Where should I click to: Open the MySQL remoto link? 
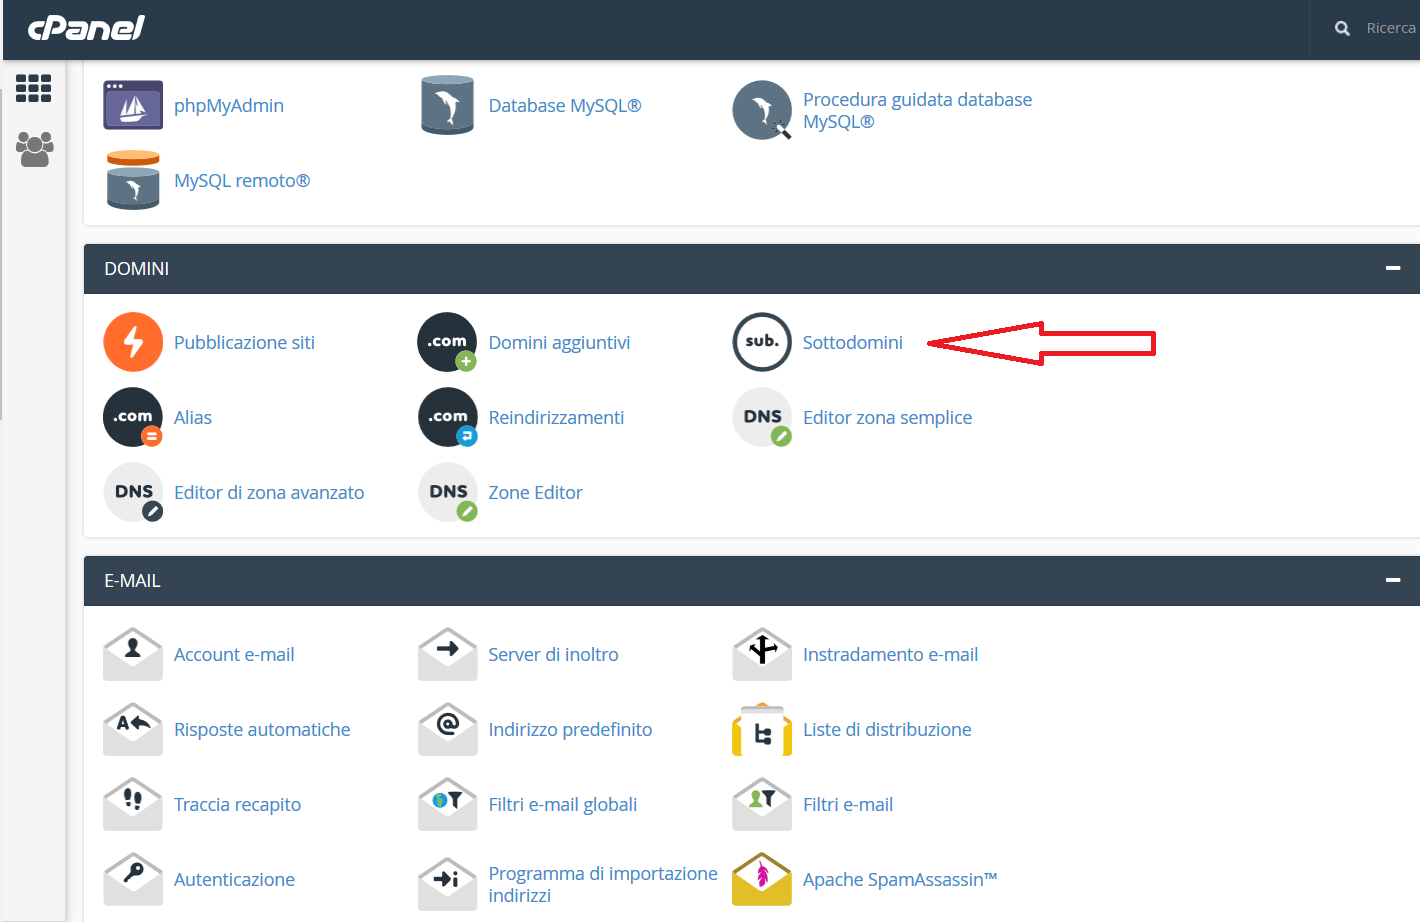pyautogui.click(x=242, y=180)
